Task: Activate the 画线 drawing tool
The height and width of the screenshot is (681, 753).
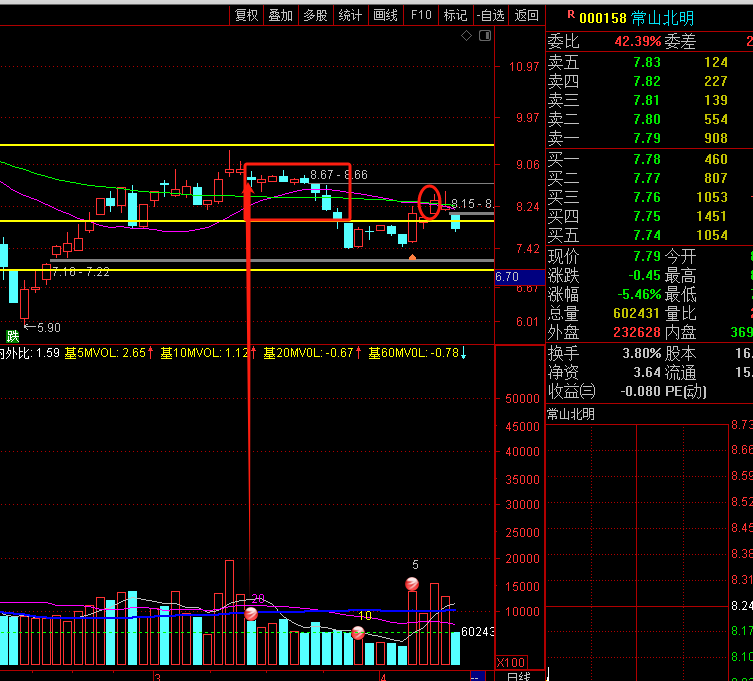Action: click(x=385, y=15)
